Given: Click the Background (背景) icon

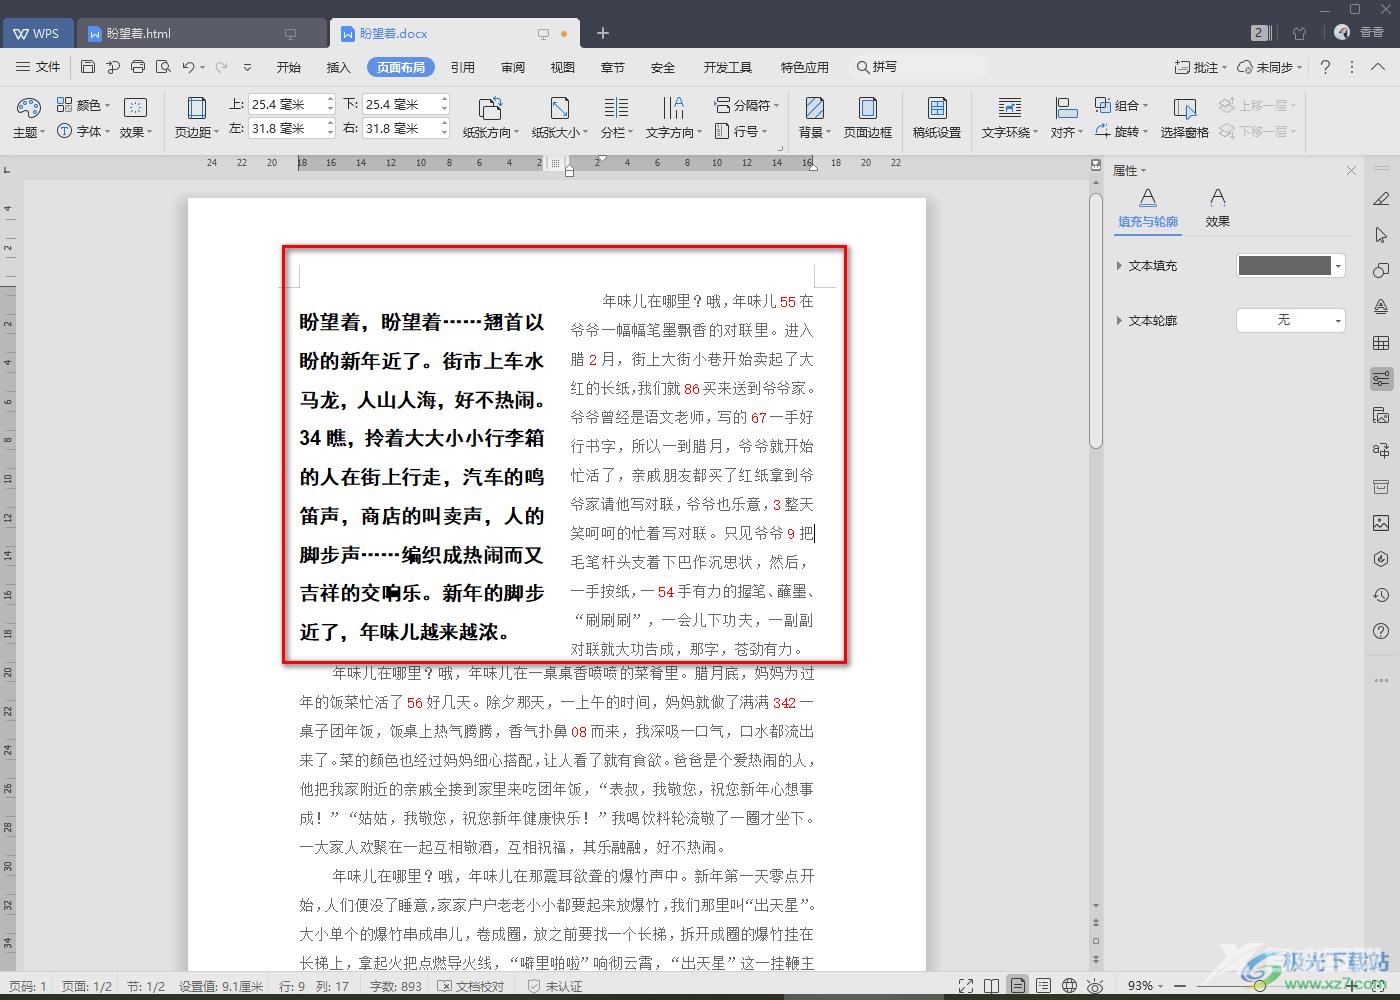Looking at the screenshot, I should click(815, 108).
